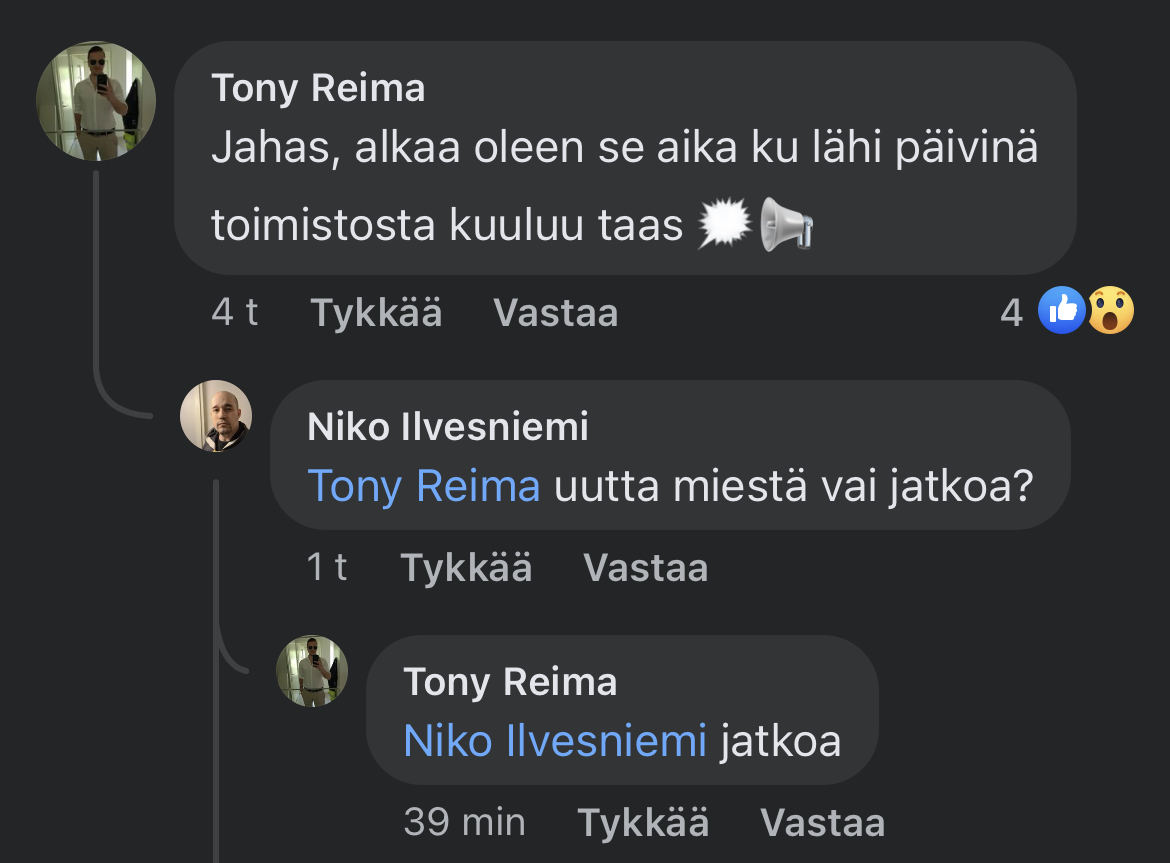Image resolution: width=1170 pixels, height=863 pixels.
Task: Click the blue thumbs-up reaction icon
Action: pos(1062,311)
